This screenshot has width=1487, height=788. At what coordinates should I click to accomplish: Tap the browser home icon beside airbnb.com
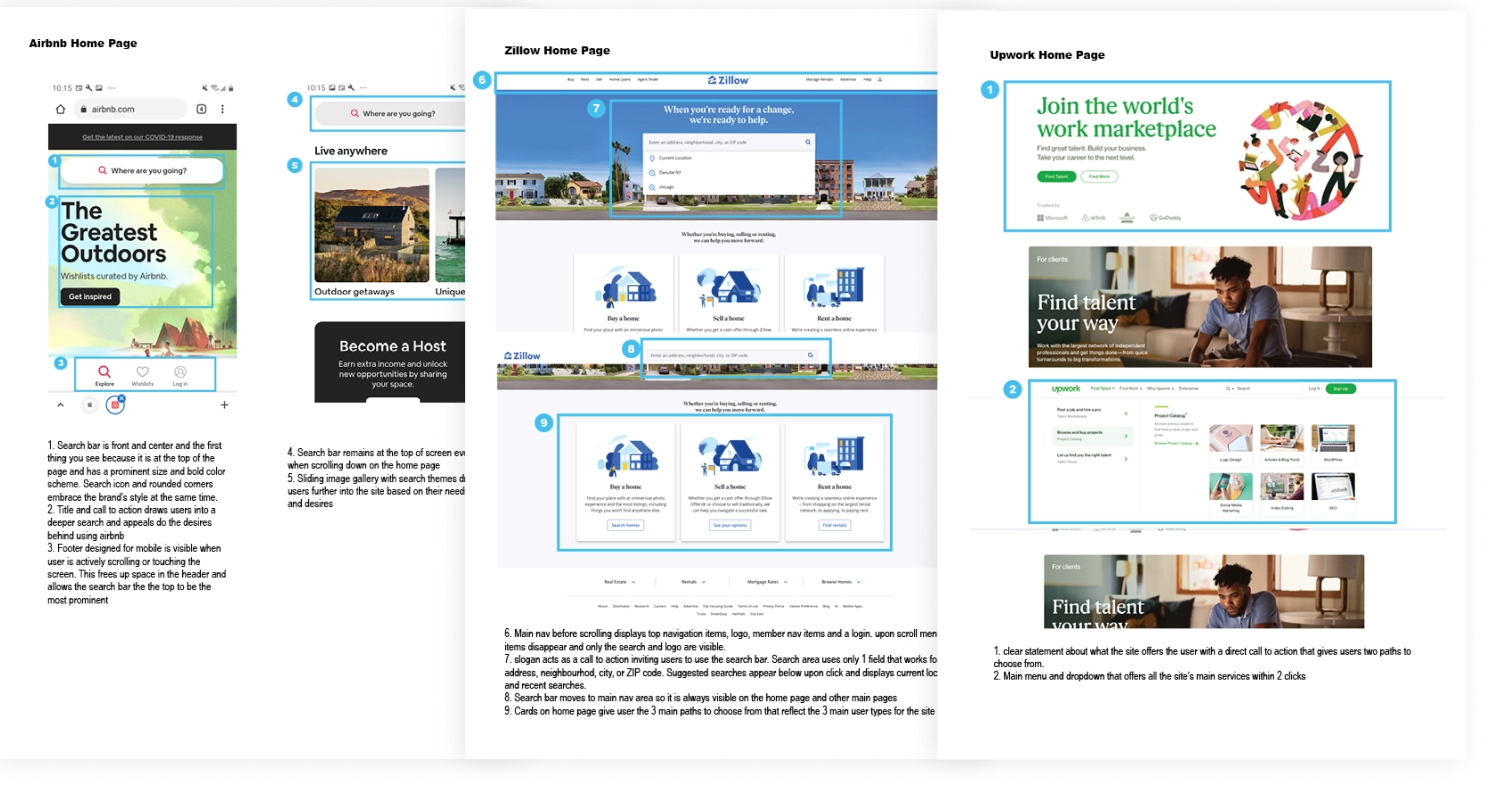[x=60, y=109]
